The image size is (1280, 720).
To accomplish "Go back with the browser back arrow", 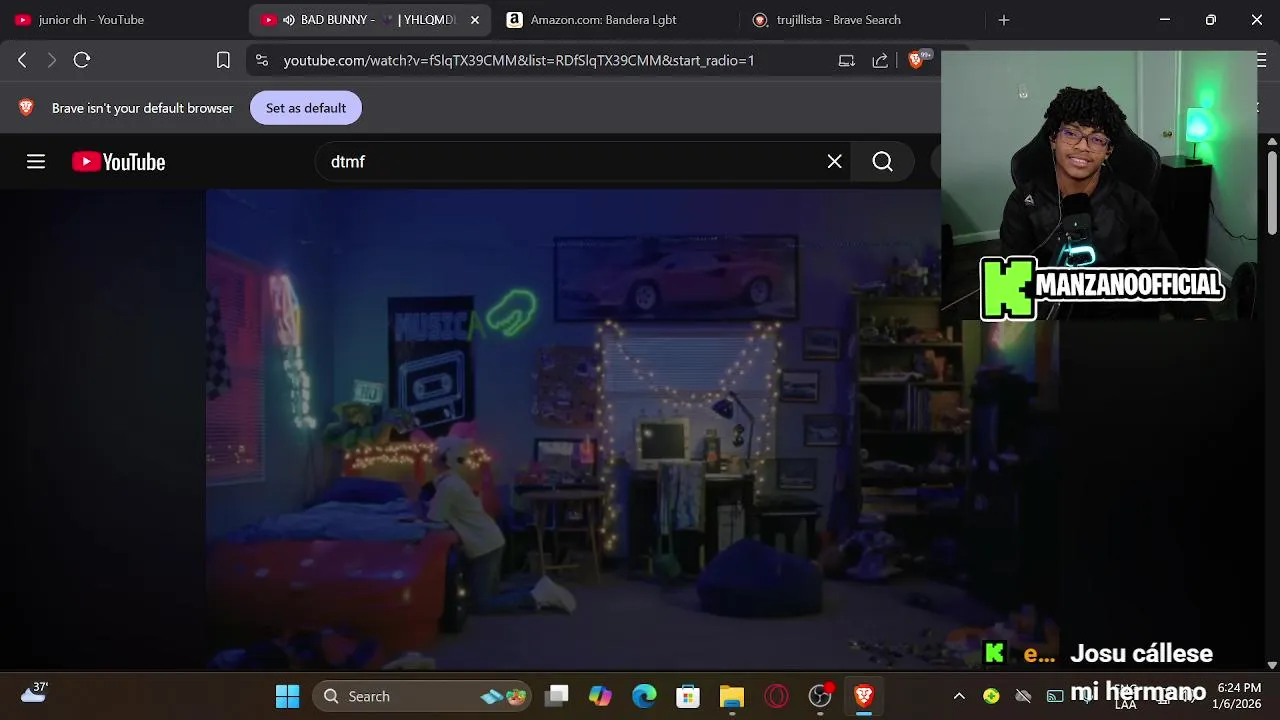I will click(x=22, y=60).
